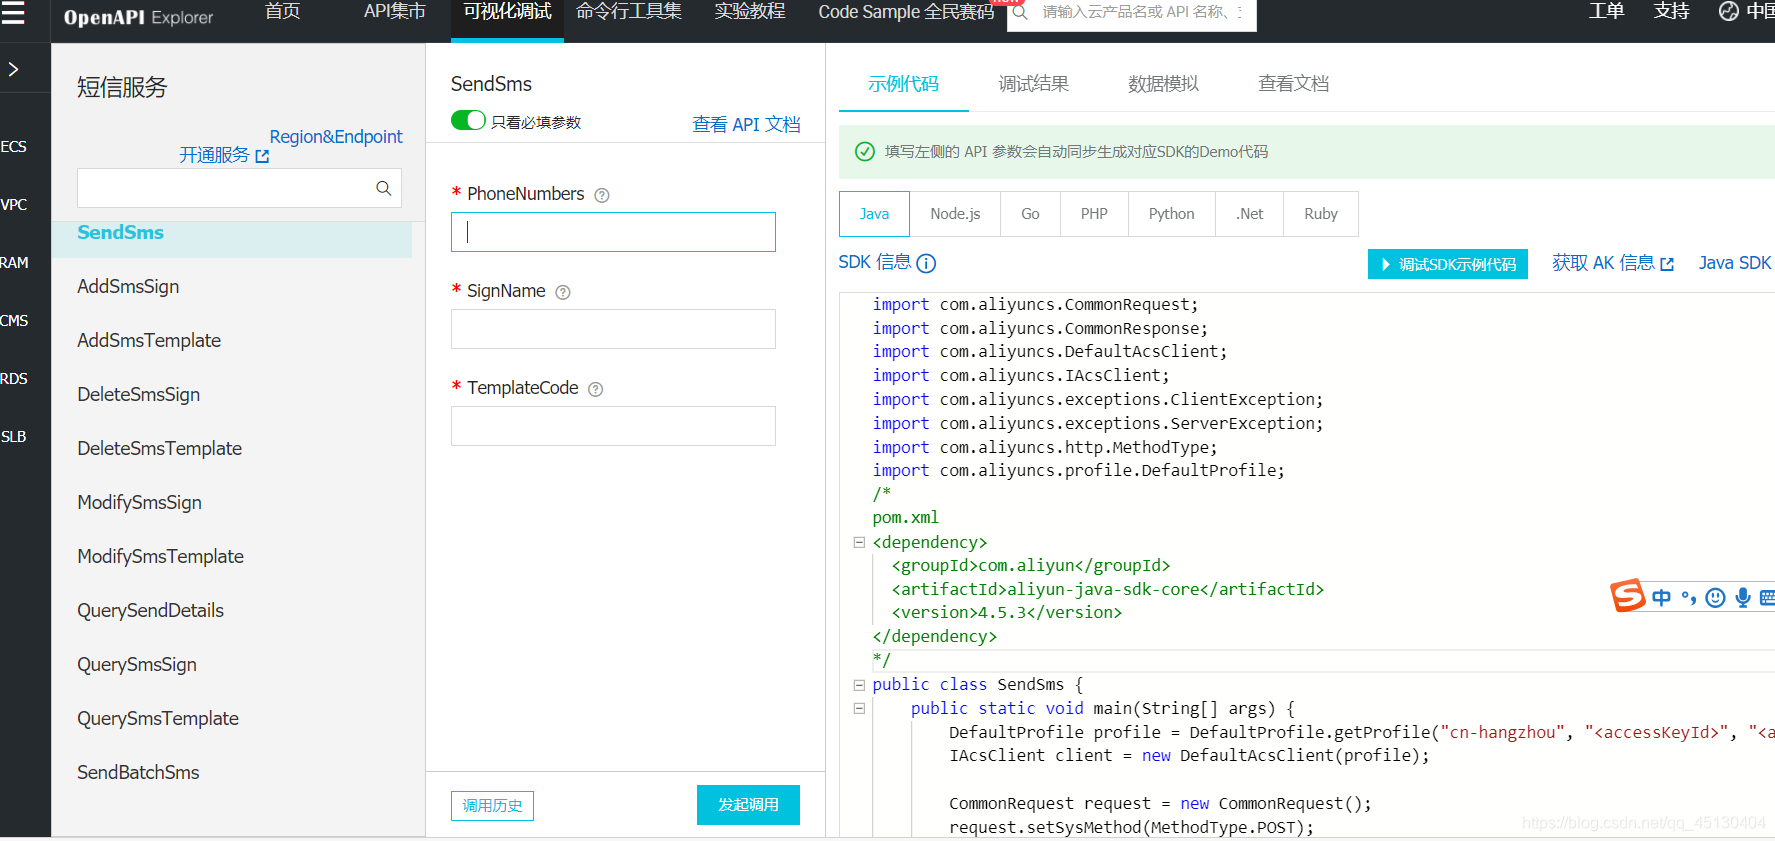Select Go language tab
This screenshot has height=841, width=1775.
1030,214
